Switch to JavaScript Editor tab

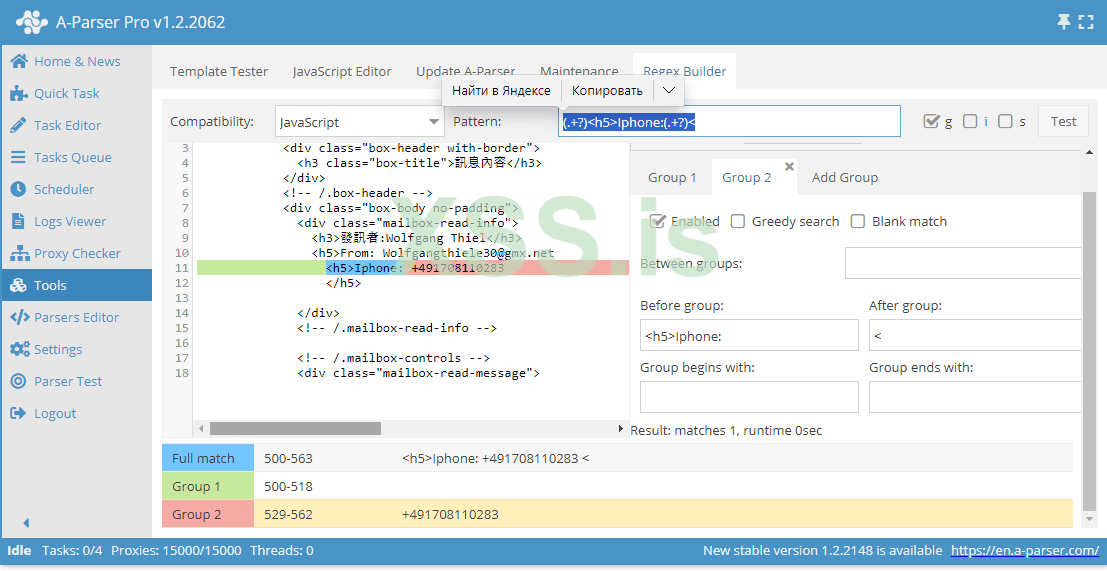tap(342, 71)
